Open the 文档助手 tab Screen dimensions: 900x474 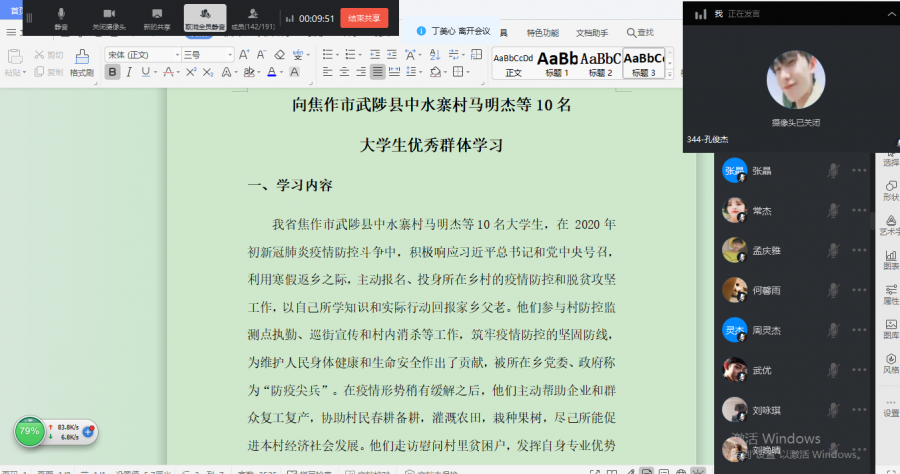coord(592,33)
